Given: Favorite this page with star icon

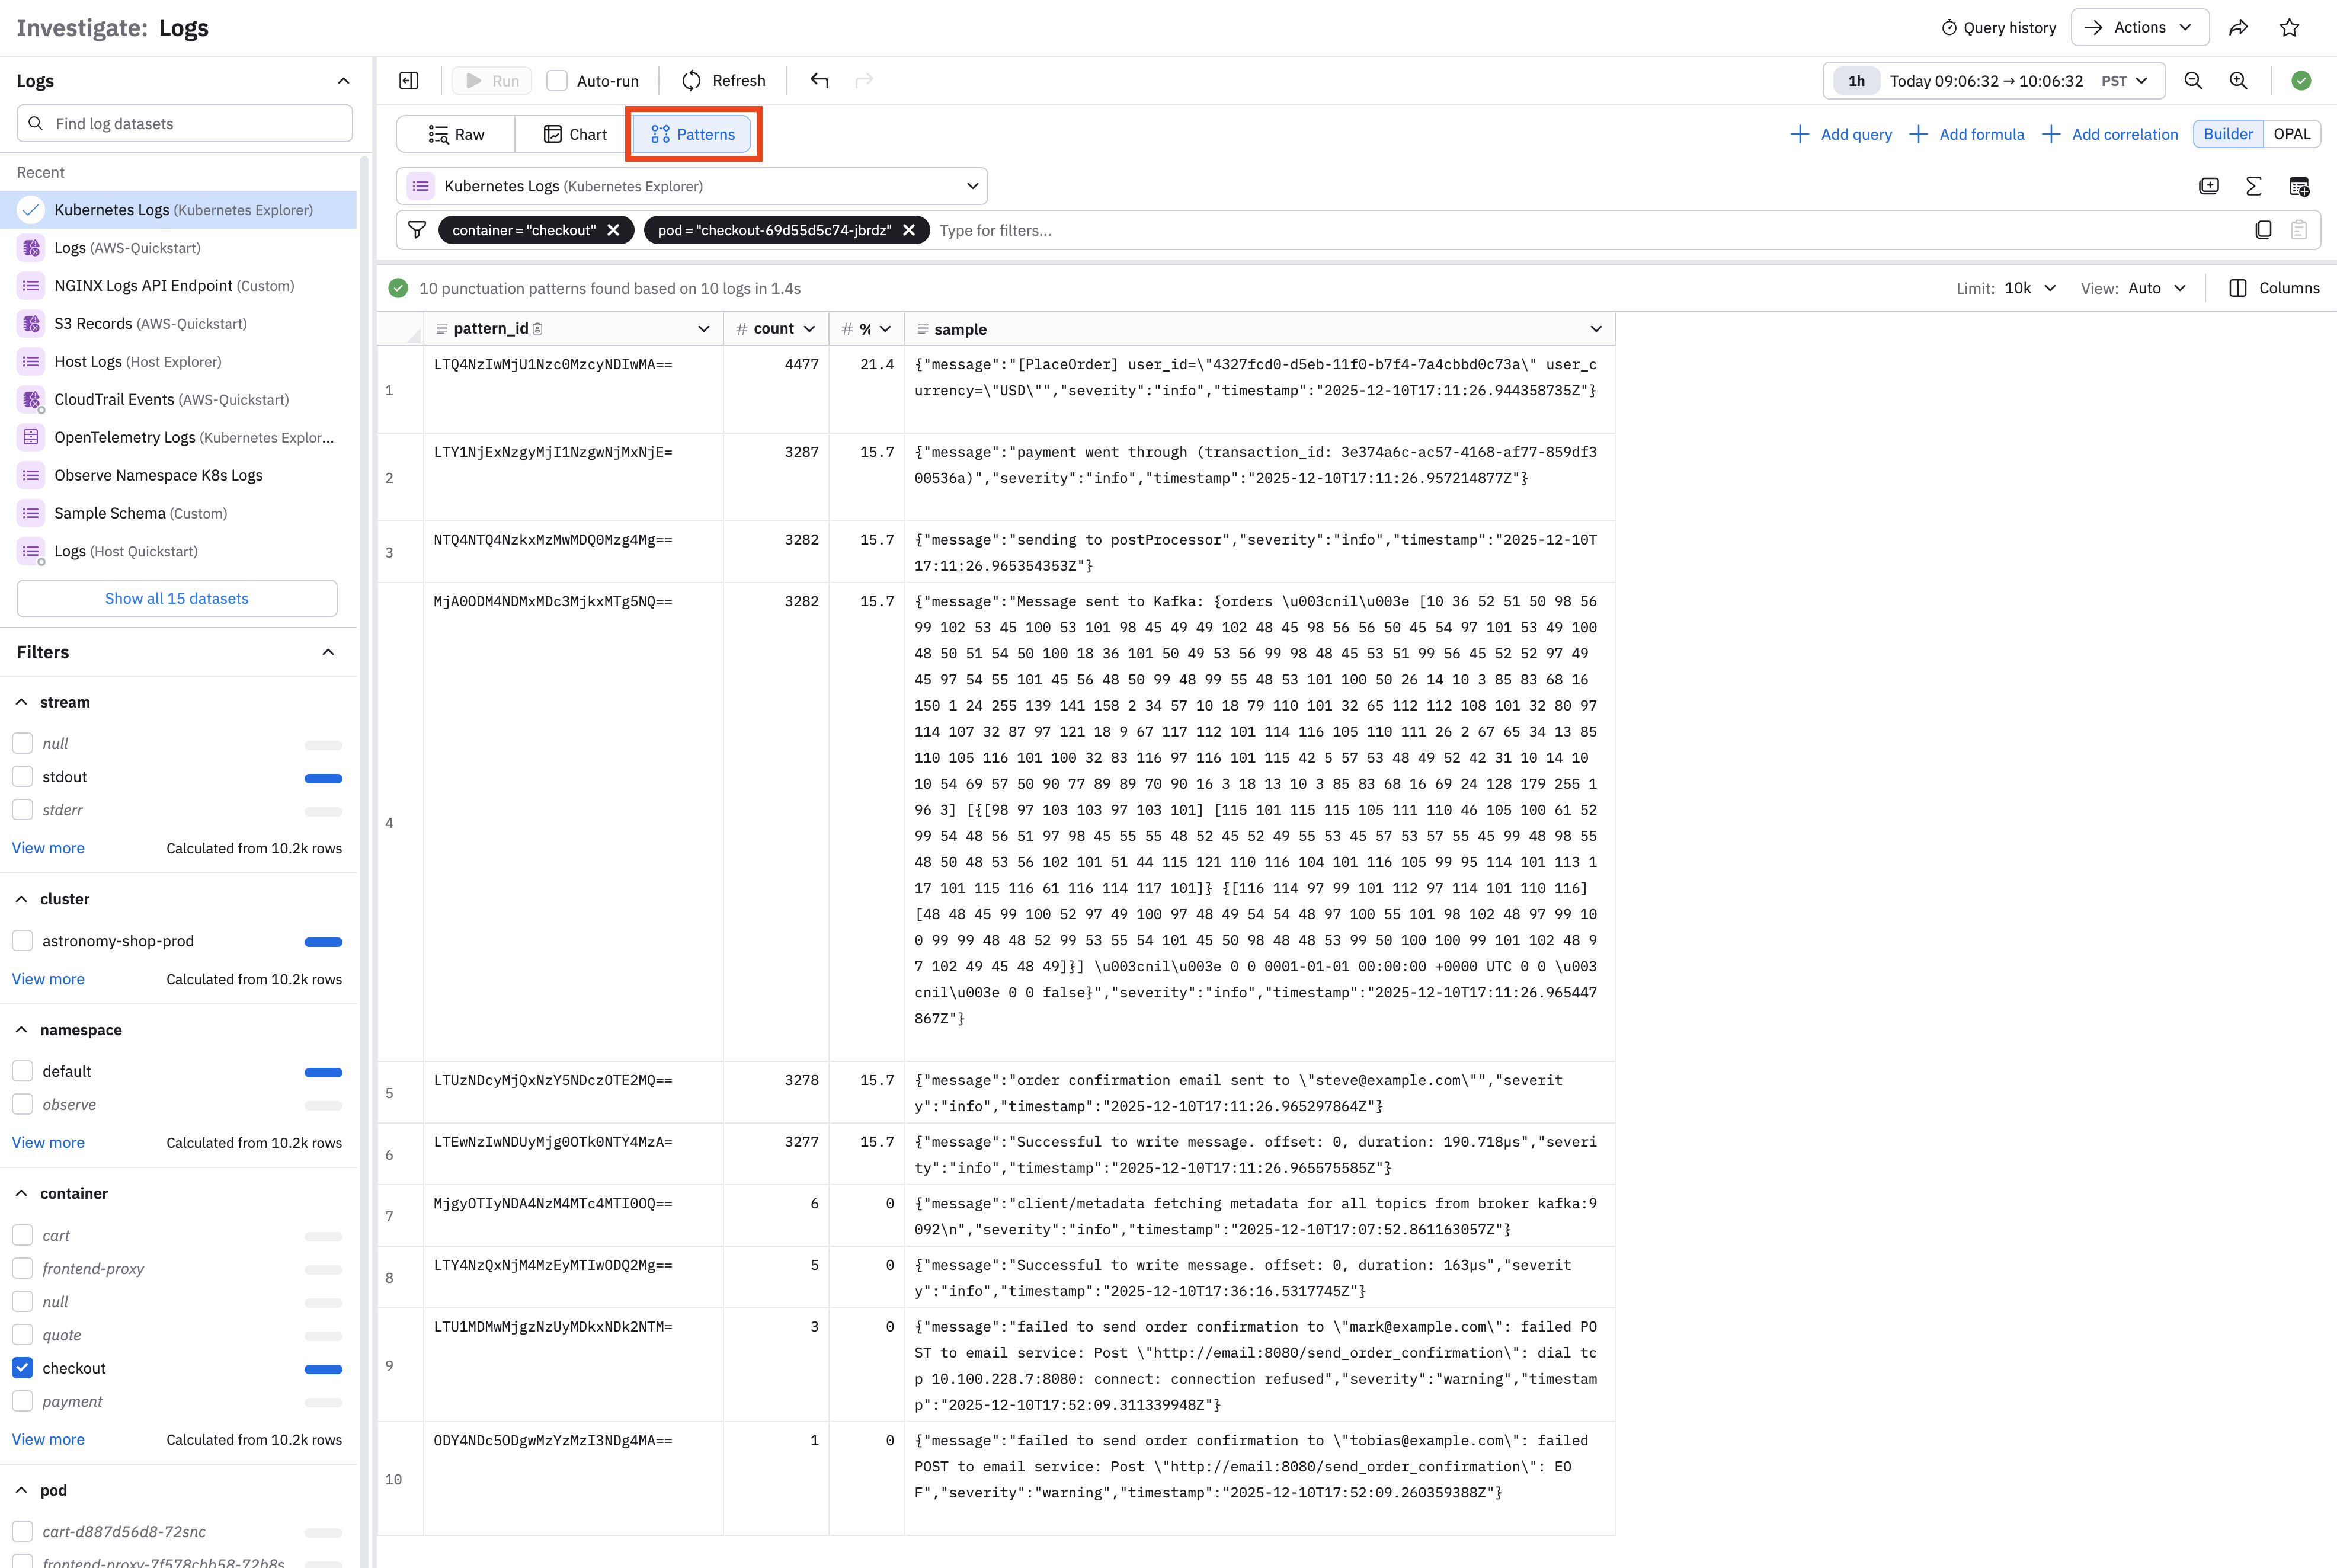Looking at the screenshot, I should click(2289, 28).
